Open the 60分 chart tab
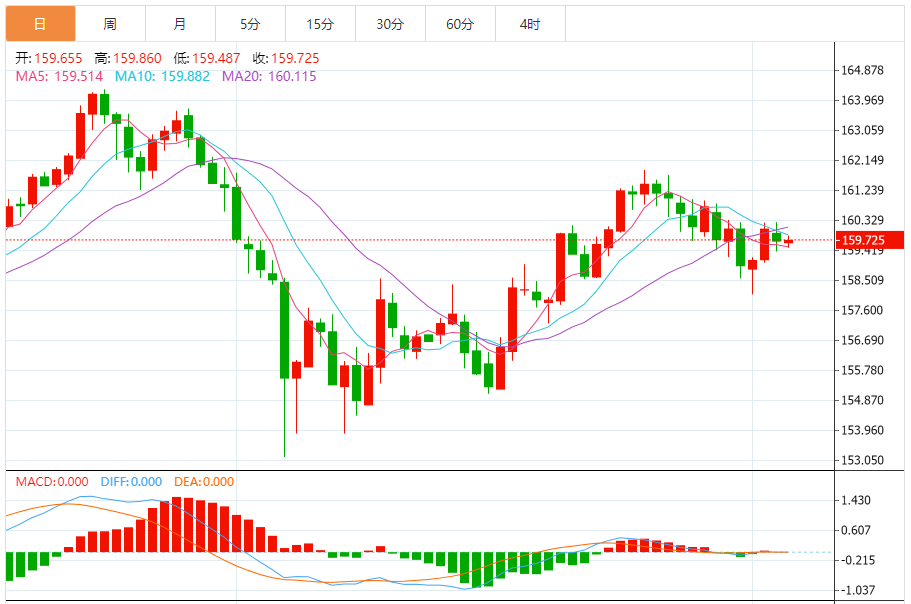 coord(460,24)
